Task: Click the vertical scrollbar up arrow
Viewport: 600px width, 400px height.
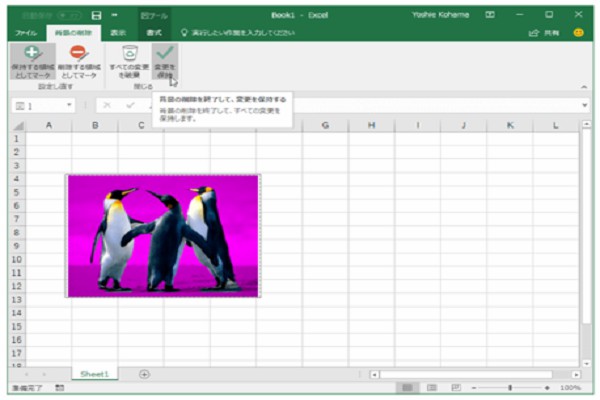Action: coord(586,124)
